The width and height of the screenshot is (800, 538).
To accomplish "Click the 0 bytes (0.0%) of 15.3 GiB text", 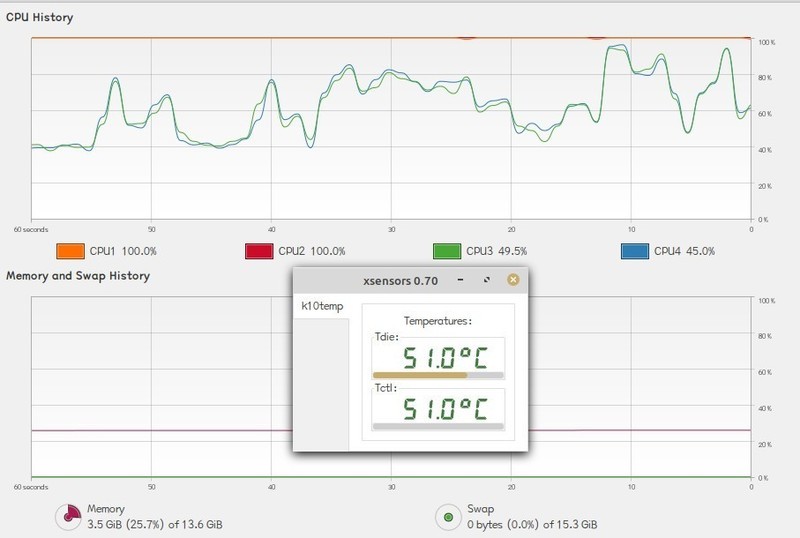I will pyautogui.click(x=532, y=524).
